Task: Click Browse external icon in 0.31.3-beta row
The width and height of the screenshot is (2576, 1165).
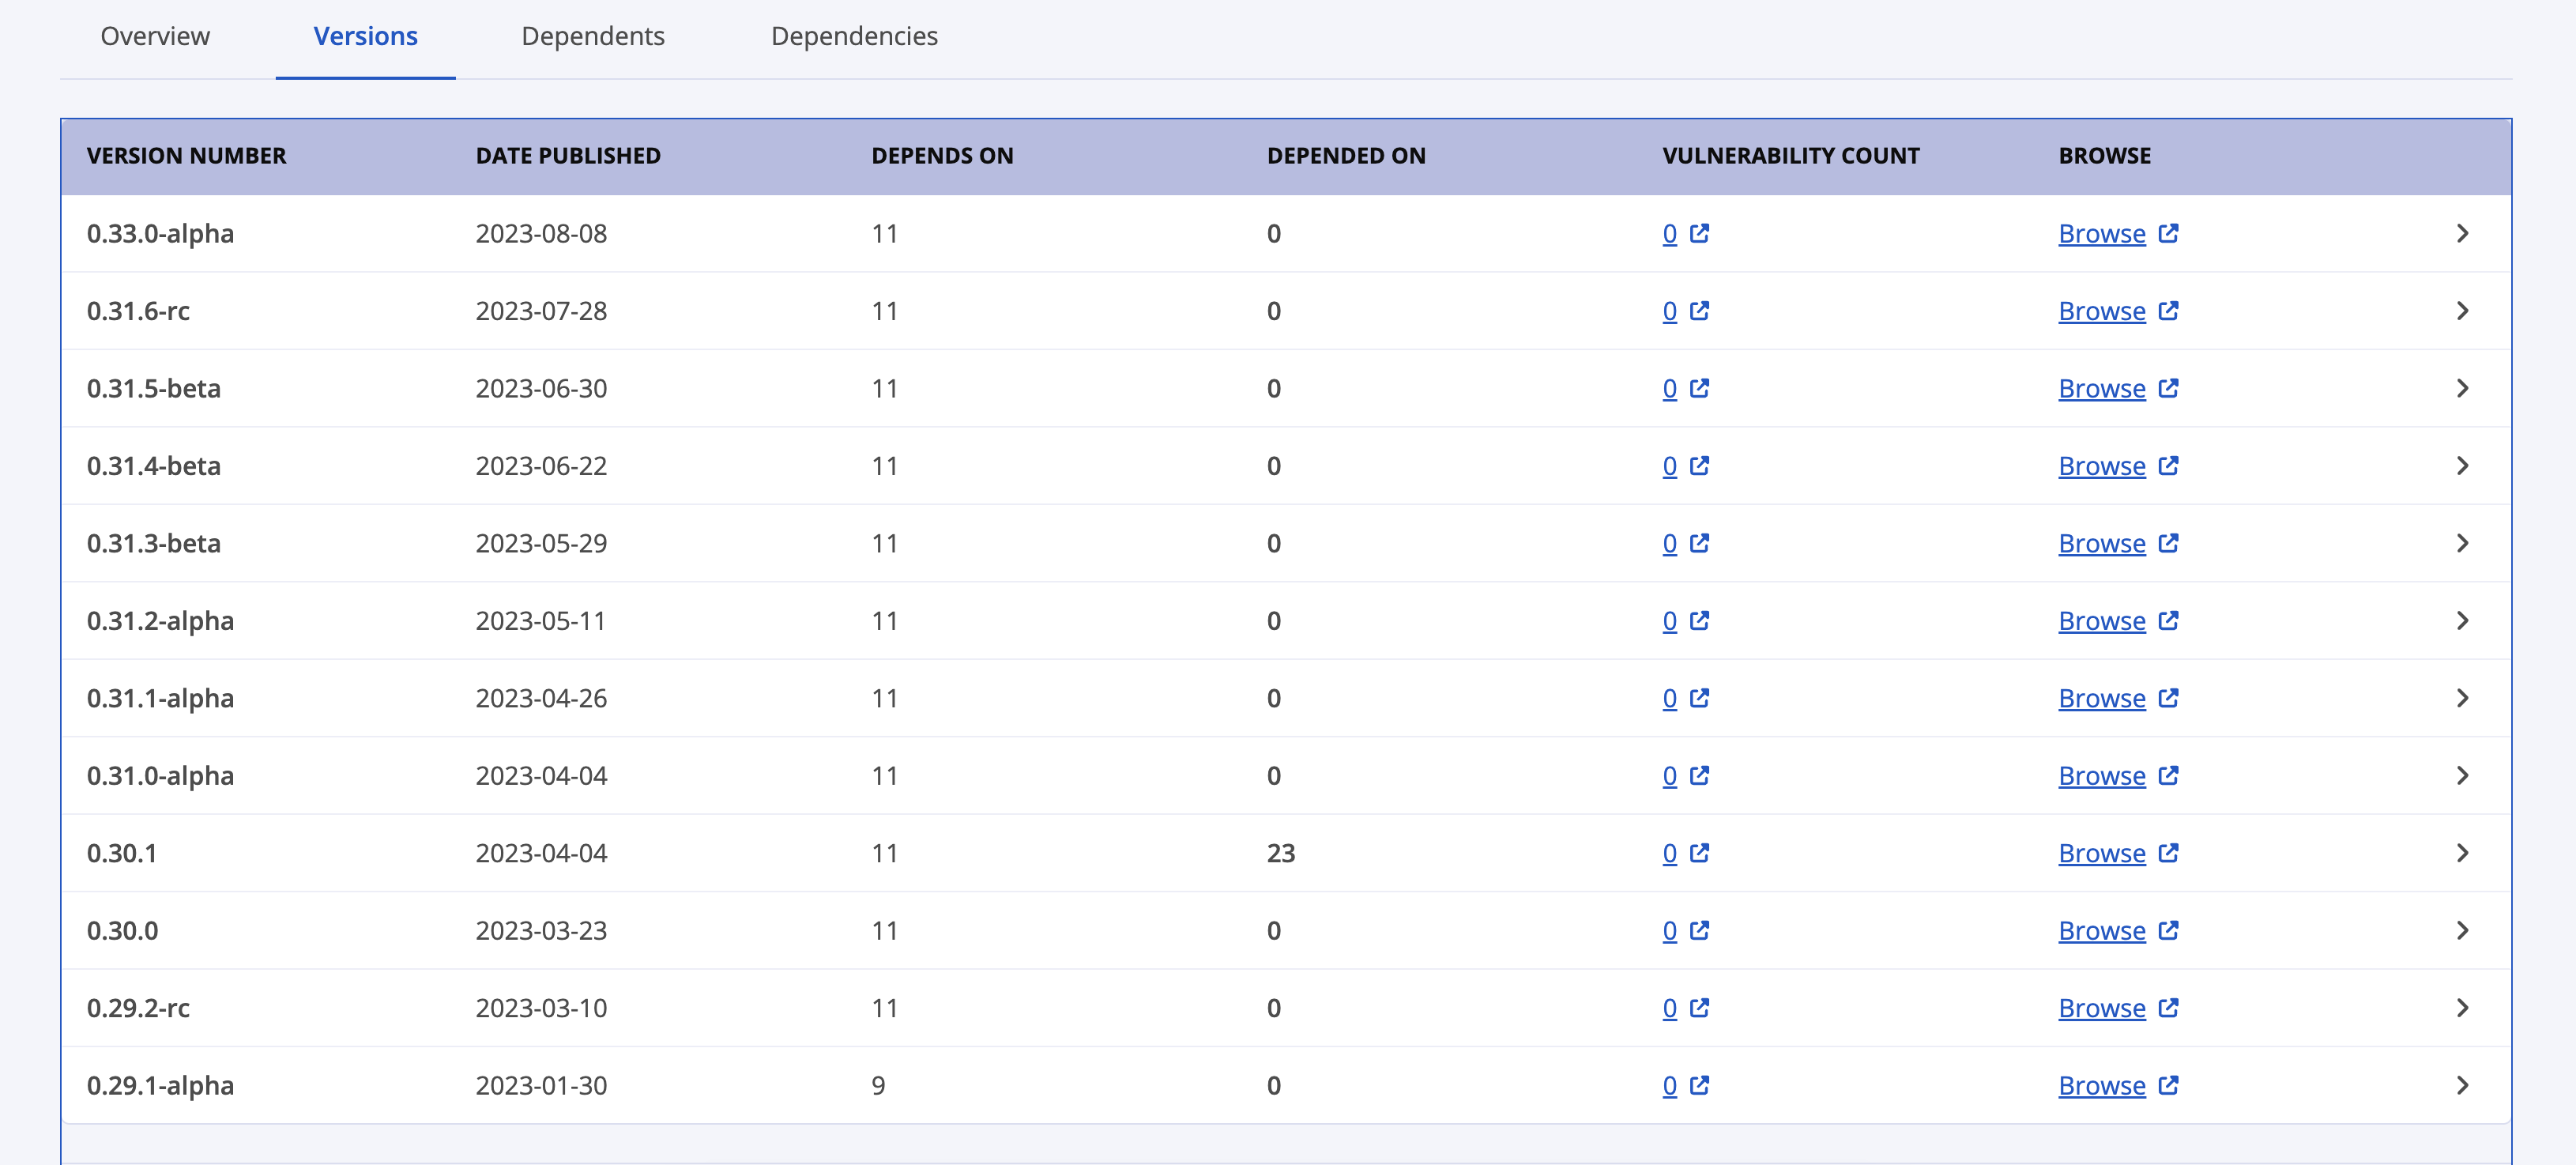Action: point(2167,543)
